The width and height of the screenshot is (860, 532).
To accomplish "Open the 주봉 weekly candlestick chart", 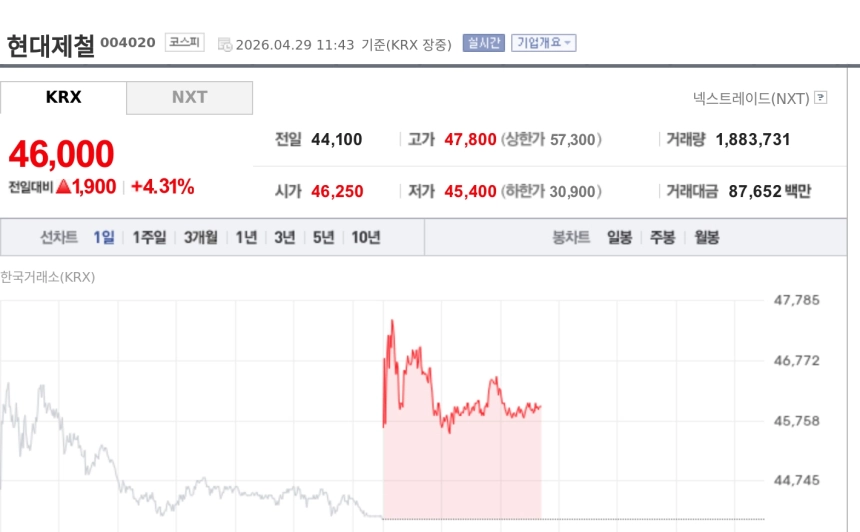I will coord(663,237).
